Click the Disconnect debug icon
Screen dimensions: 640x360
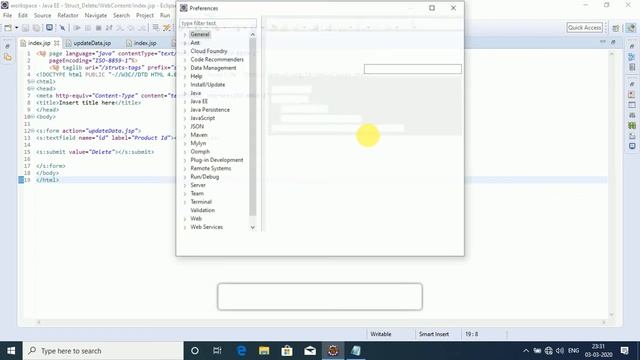point(109,28)
